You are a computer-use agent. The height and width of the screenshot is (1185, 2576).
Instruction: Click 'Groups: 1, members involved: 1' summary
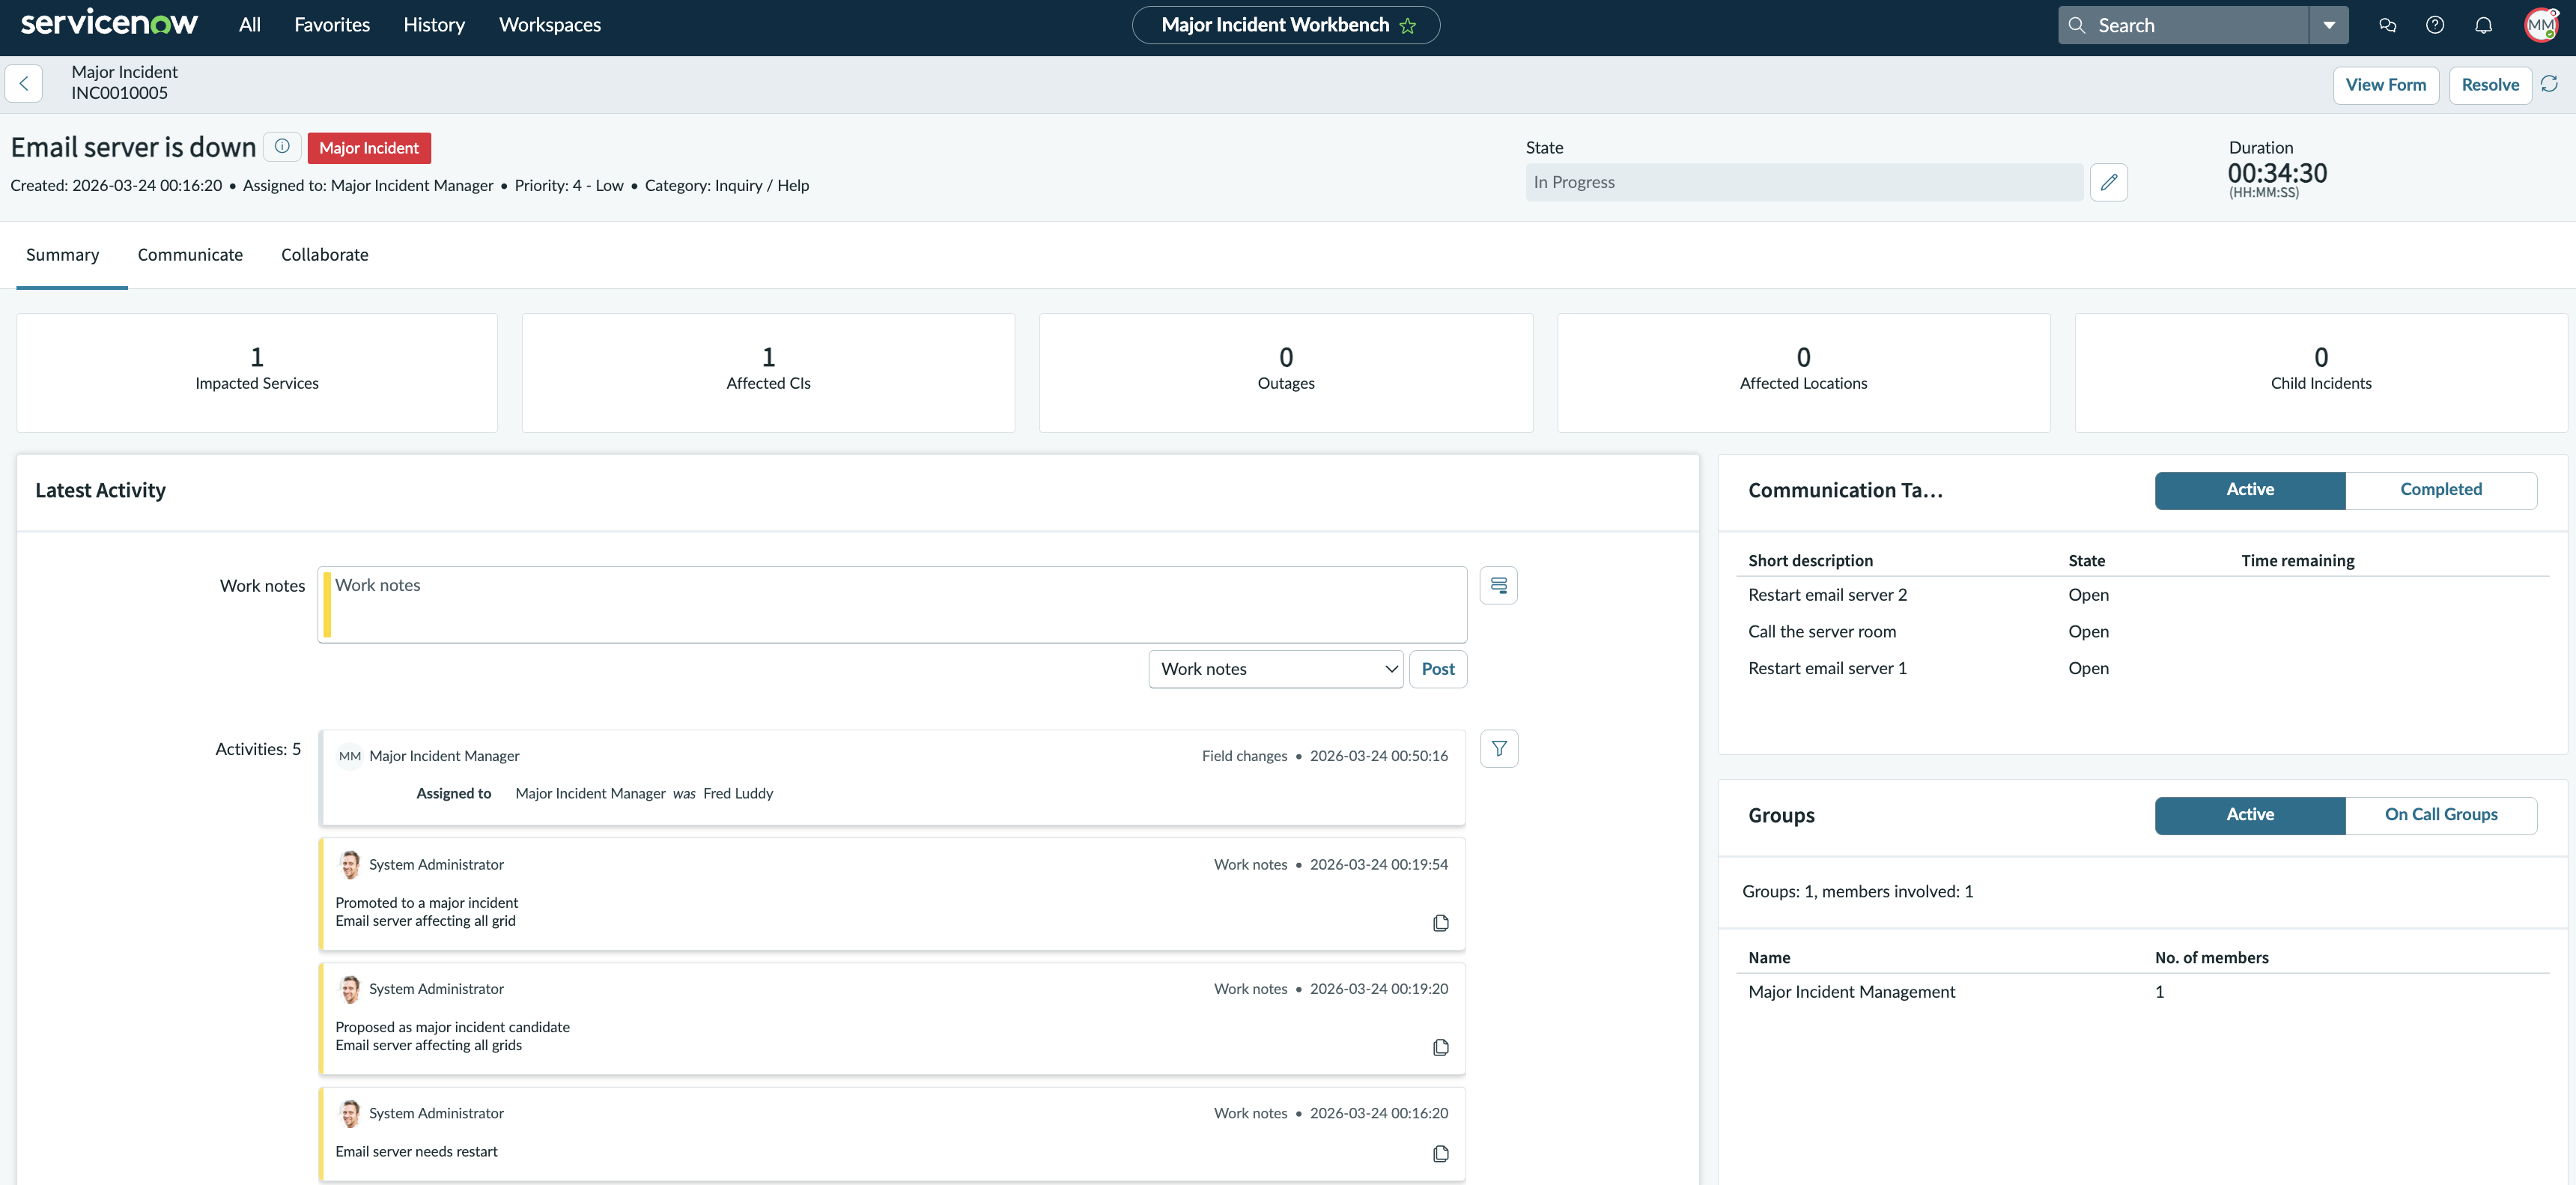[1857, 892]
